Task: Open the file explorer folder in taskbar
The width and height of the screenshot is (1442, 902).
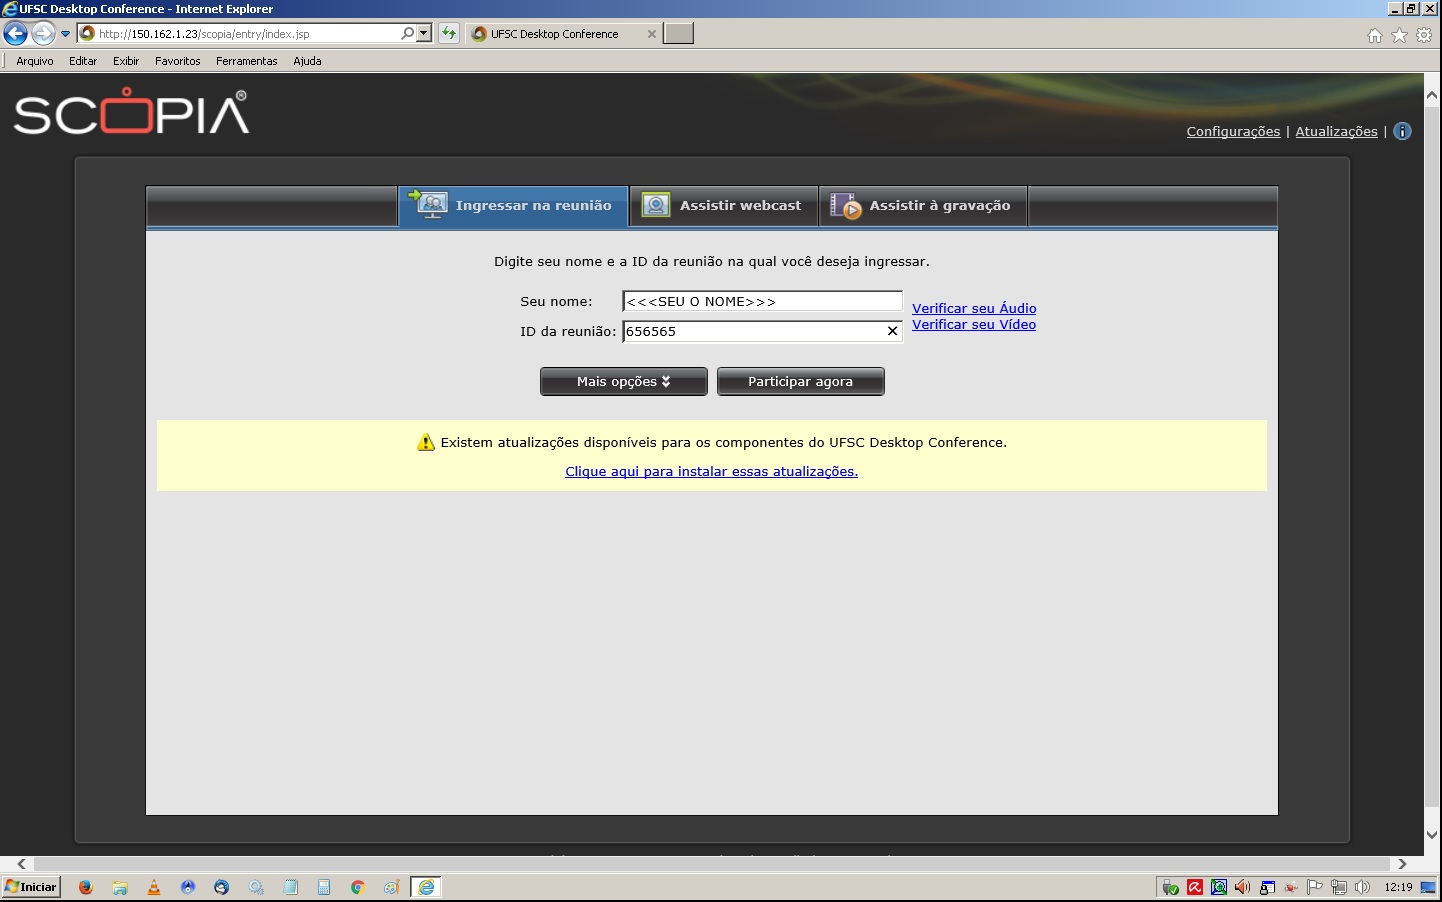Action: (120, 887)
